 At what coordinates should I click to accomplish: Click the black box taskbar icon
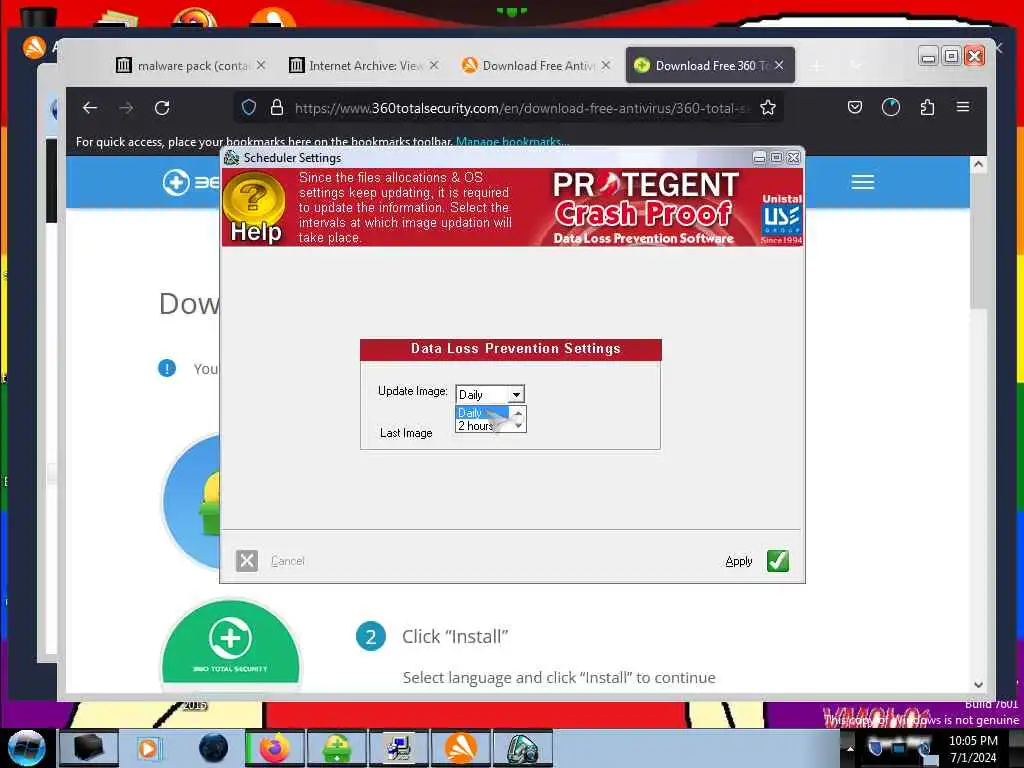click(89, 748)
